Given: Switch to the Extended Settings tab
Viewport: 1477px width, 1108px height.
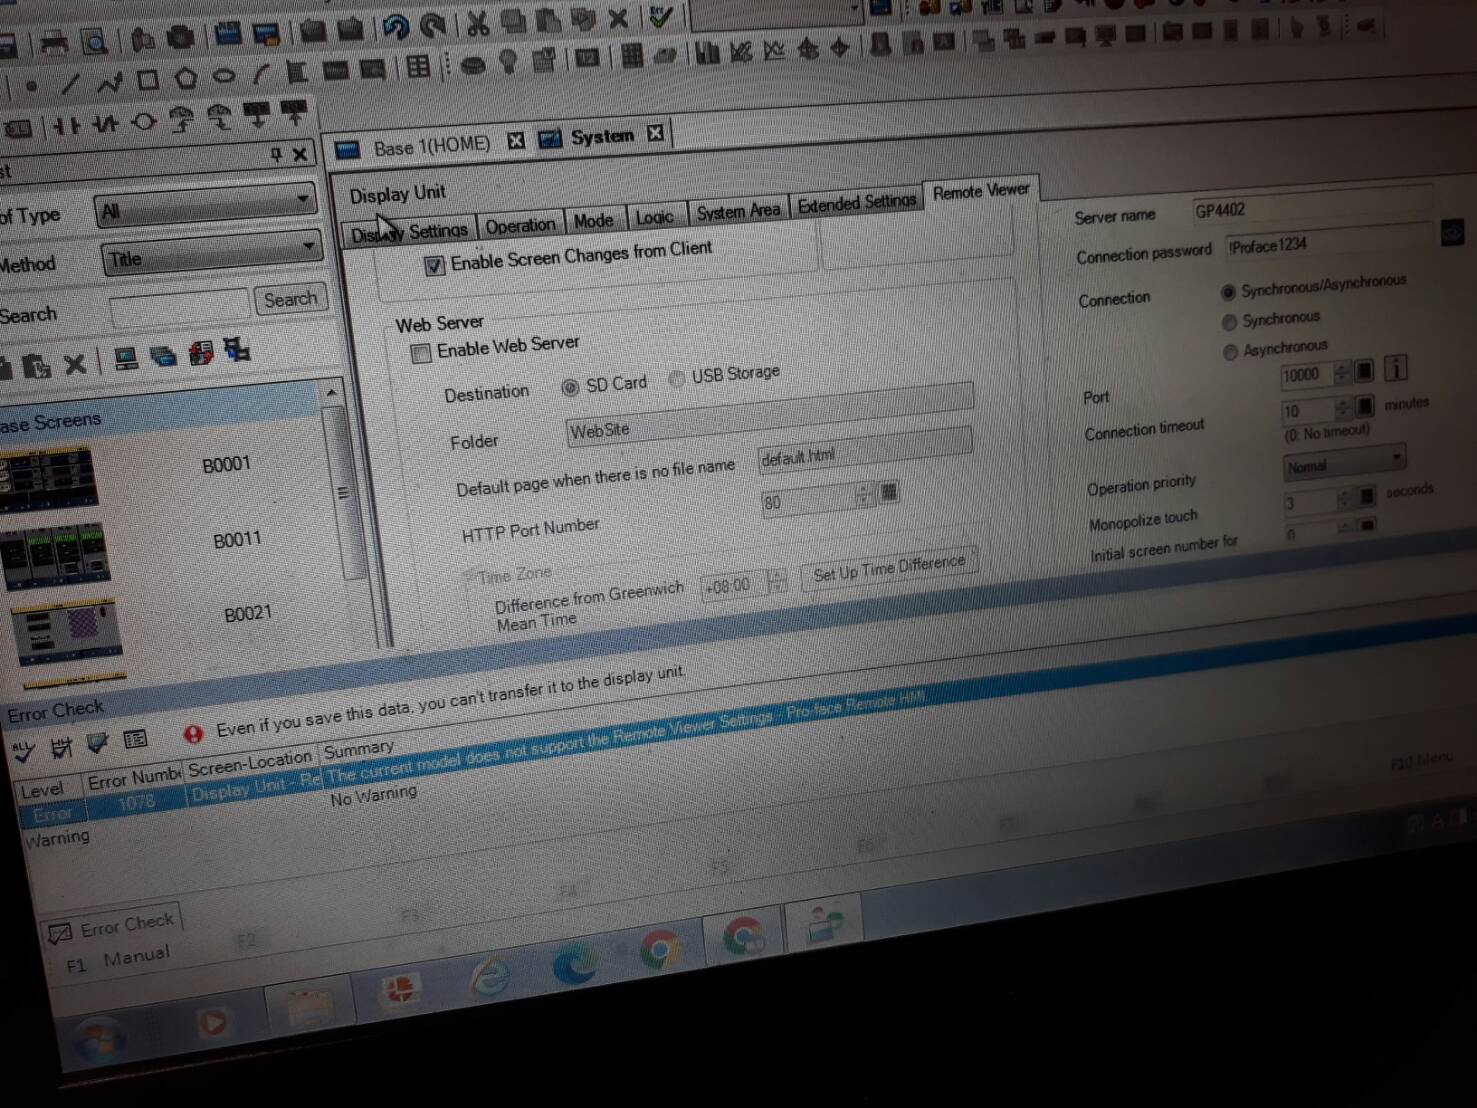Looking at the screenshot, I should tap(856, 204).
